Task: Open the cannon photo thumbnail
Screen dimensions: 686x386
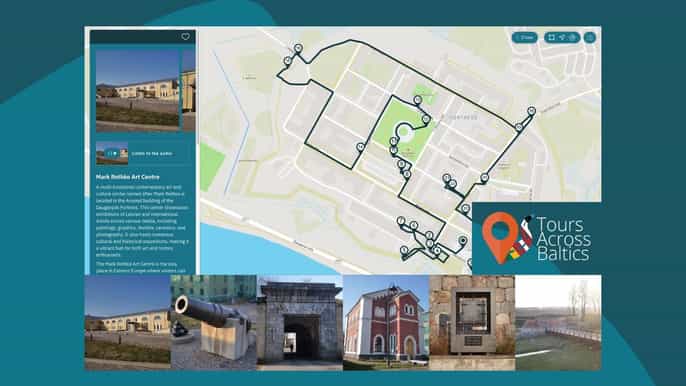Action: pyautogui.click(x=214, y=323)
